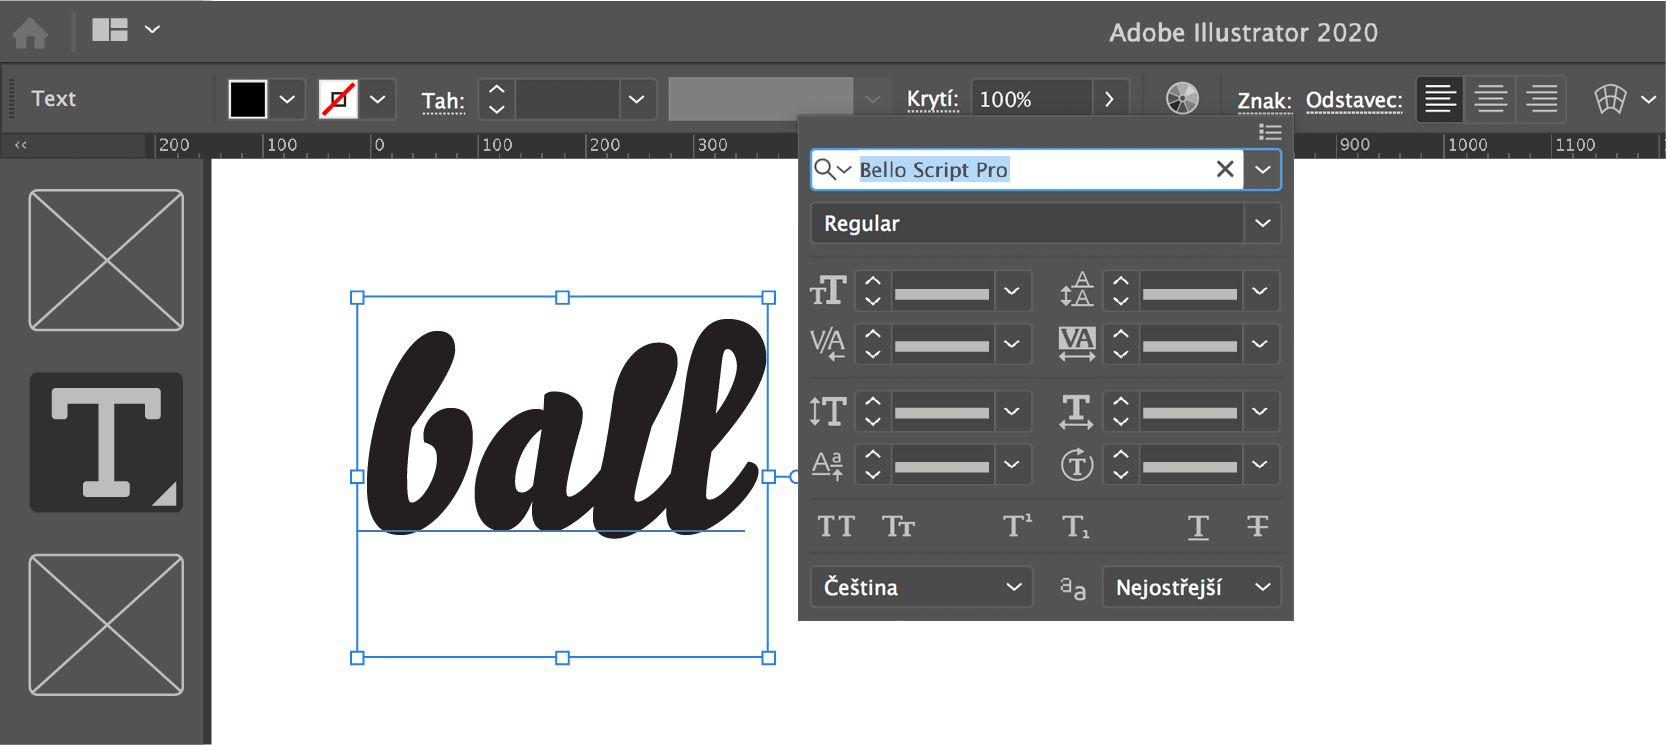Toggle Strikethrough formatting
The image size is (1667, 745).
point(1257,526)
